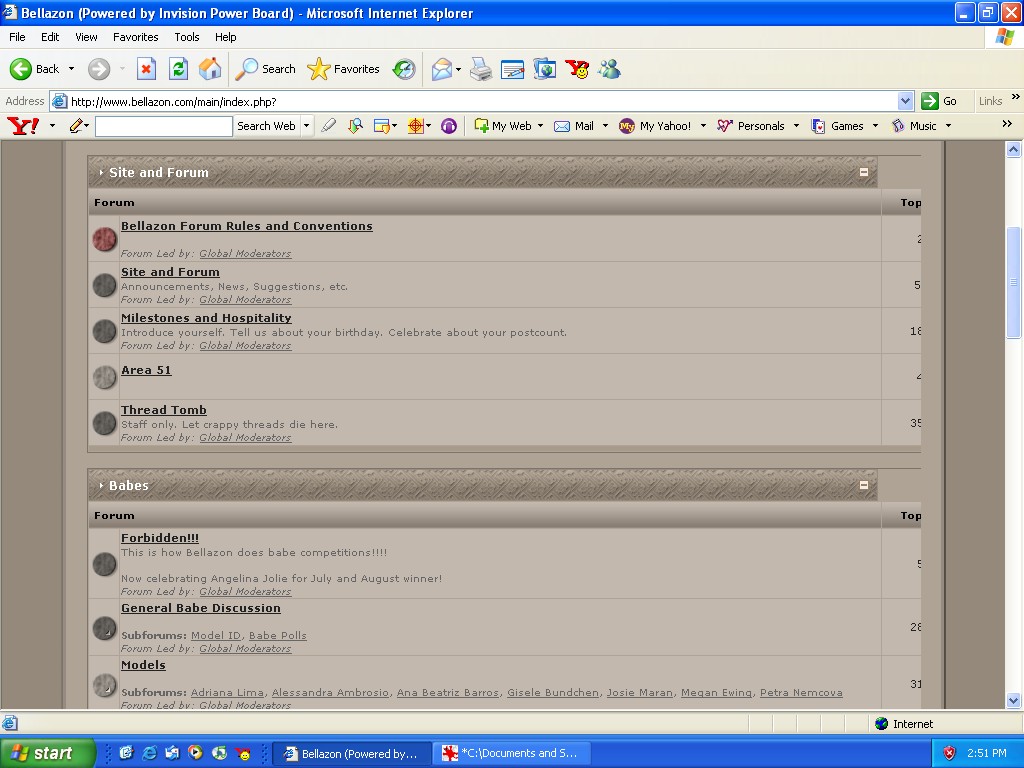The image size is (1024, 768).
Task: Click the Print icon in toolbar
Action: 481,69
